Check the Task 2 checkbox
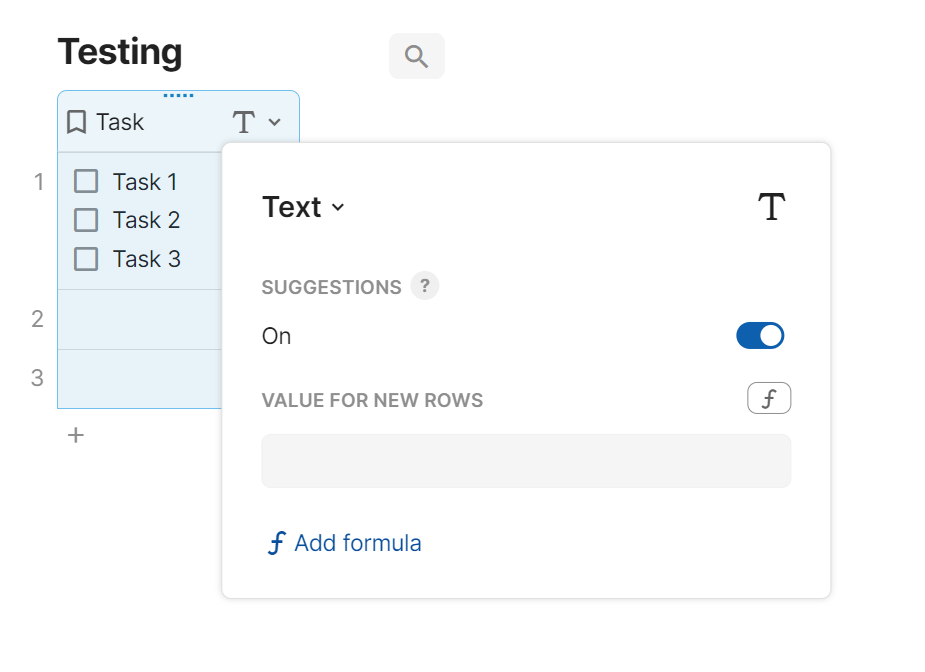925x672 pixels. pyautogui.click(x=87, y=220)
